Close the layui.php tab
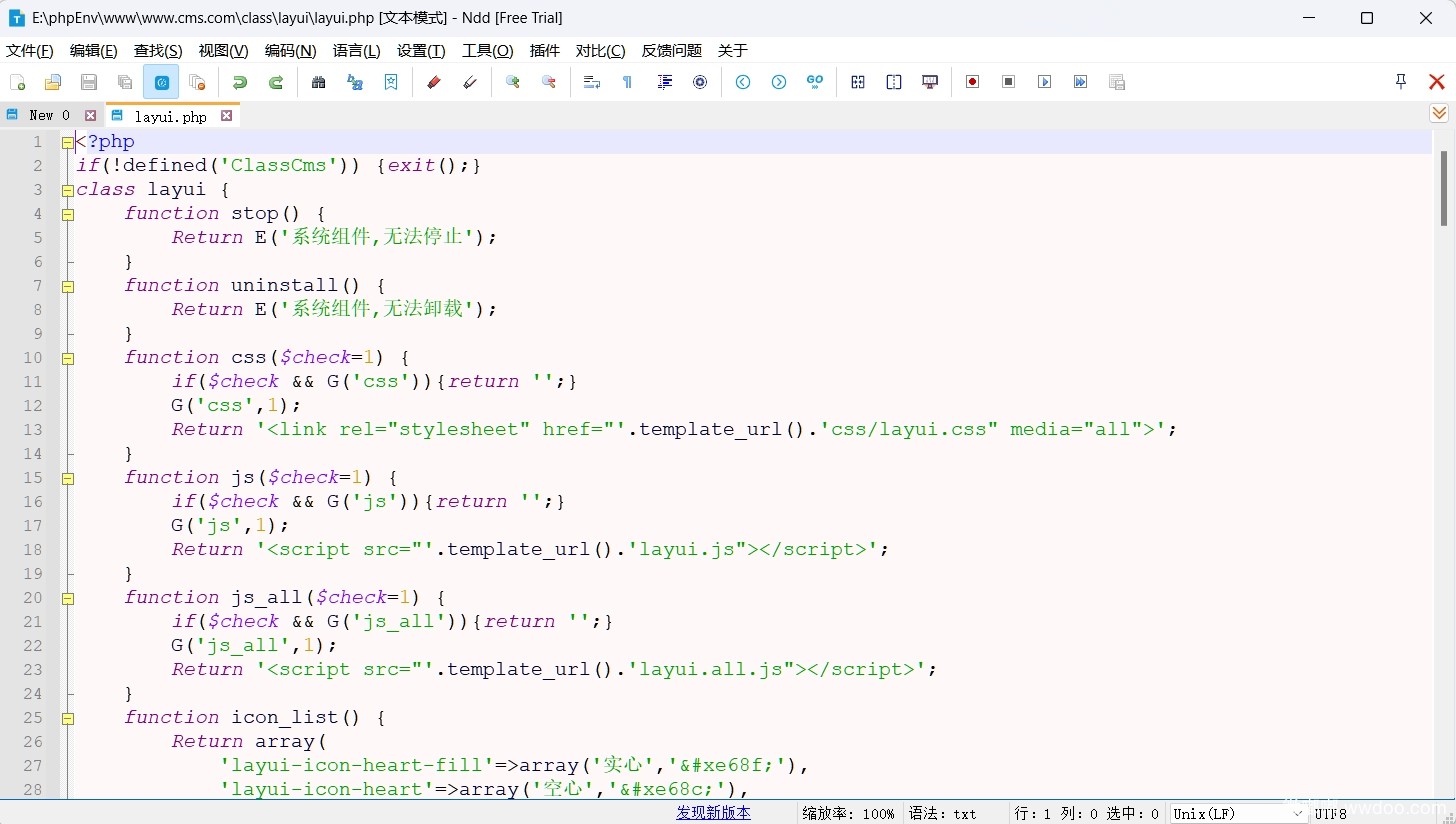The image size is (1456, 824). [226, 116]
